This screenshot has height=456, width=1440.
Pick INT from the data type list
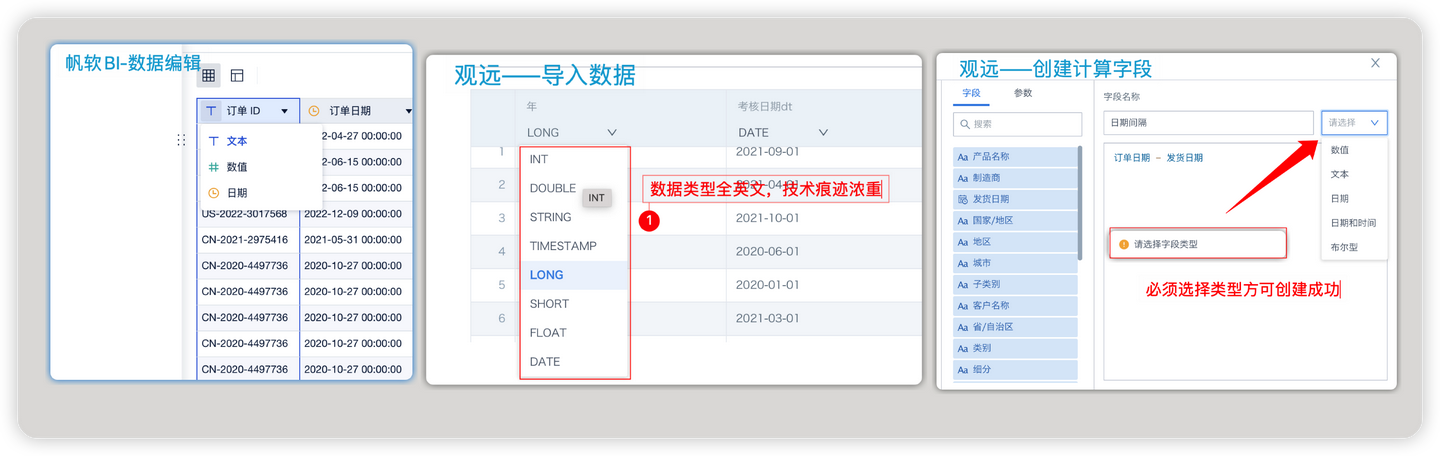(575, 159)
